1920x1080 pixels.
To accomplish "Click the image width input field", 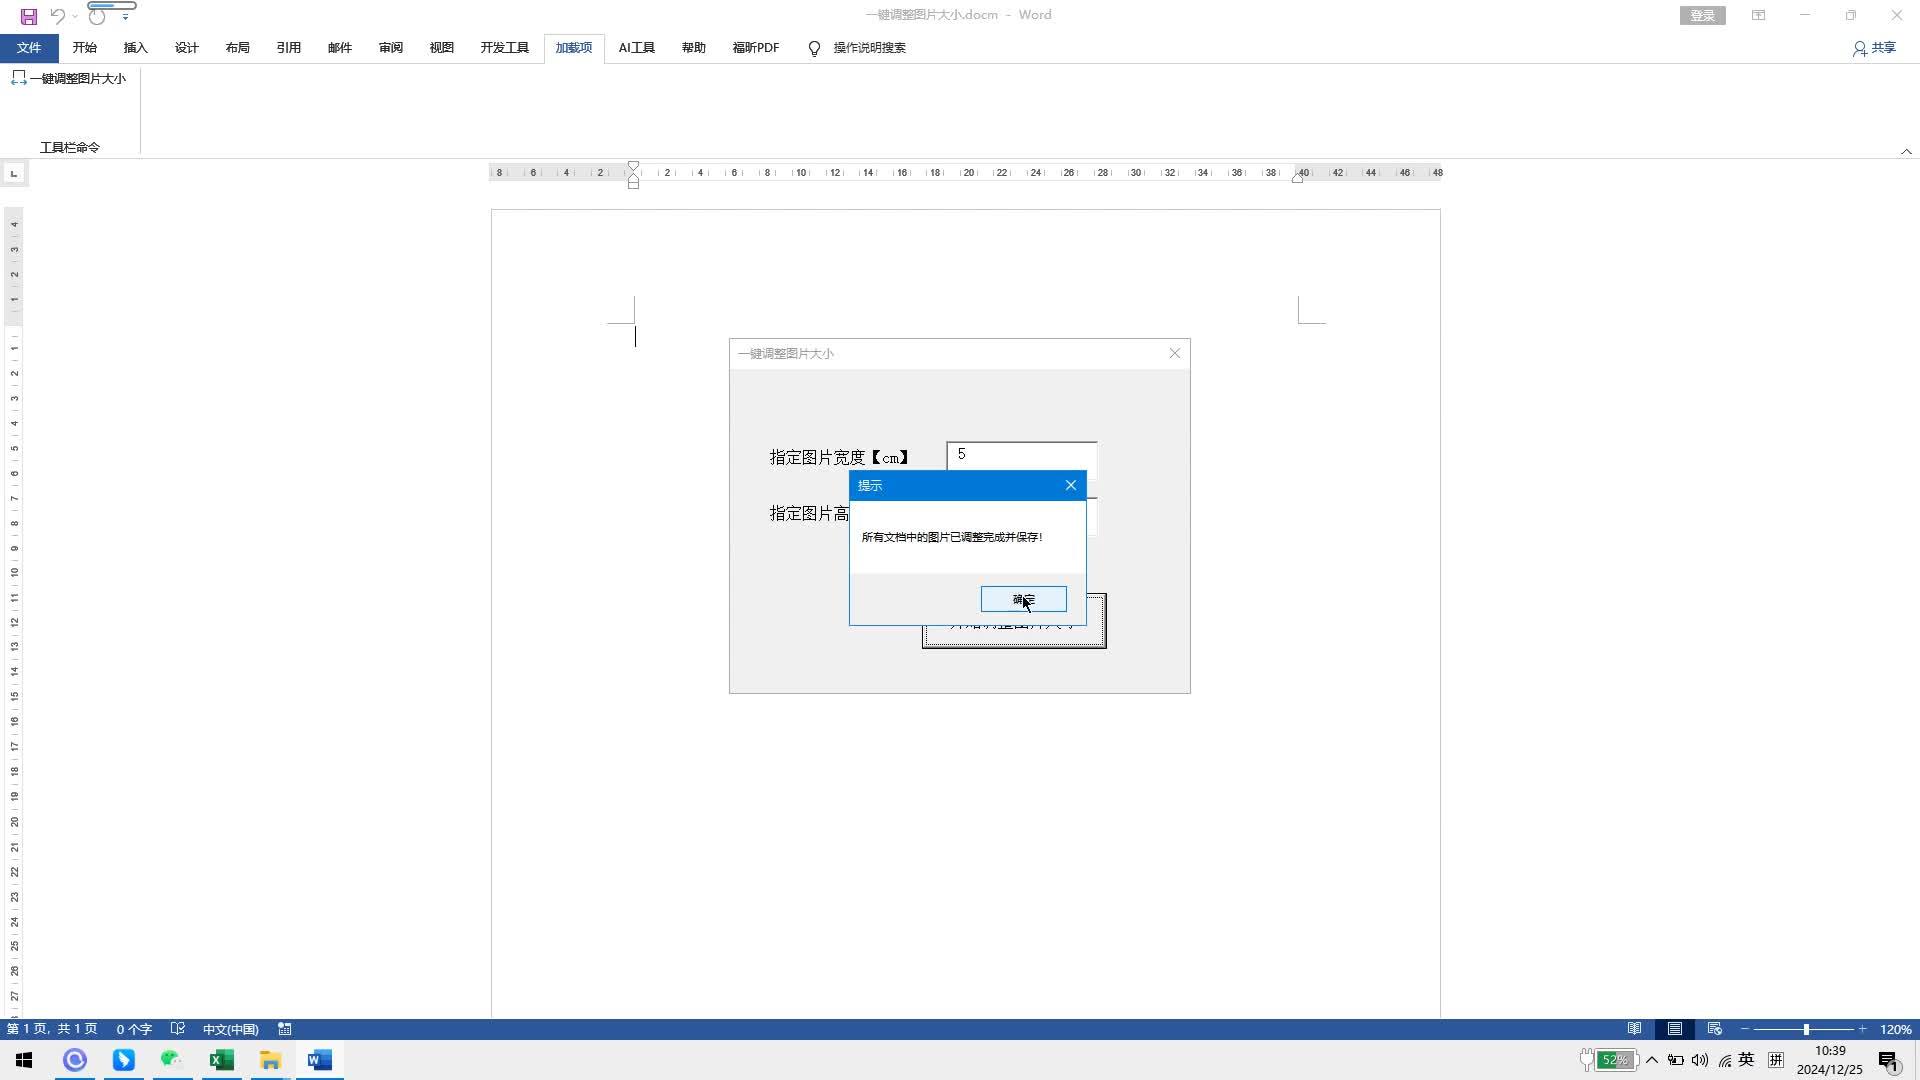I will (1021, 456).
